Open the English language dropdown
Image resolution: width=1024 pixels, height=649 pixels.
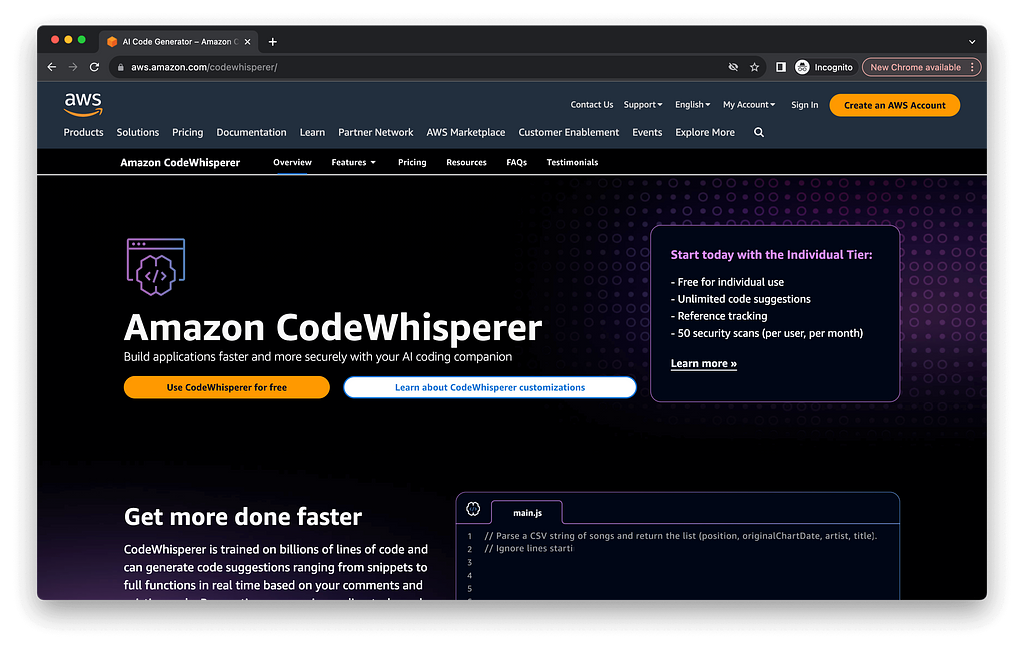(x=692, y=105)
